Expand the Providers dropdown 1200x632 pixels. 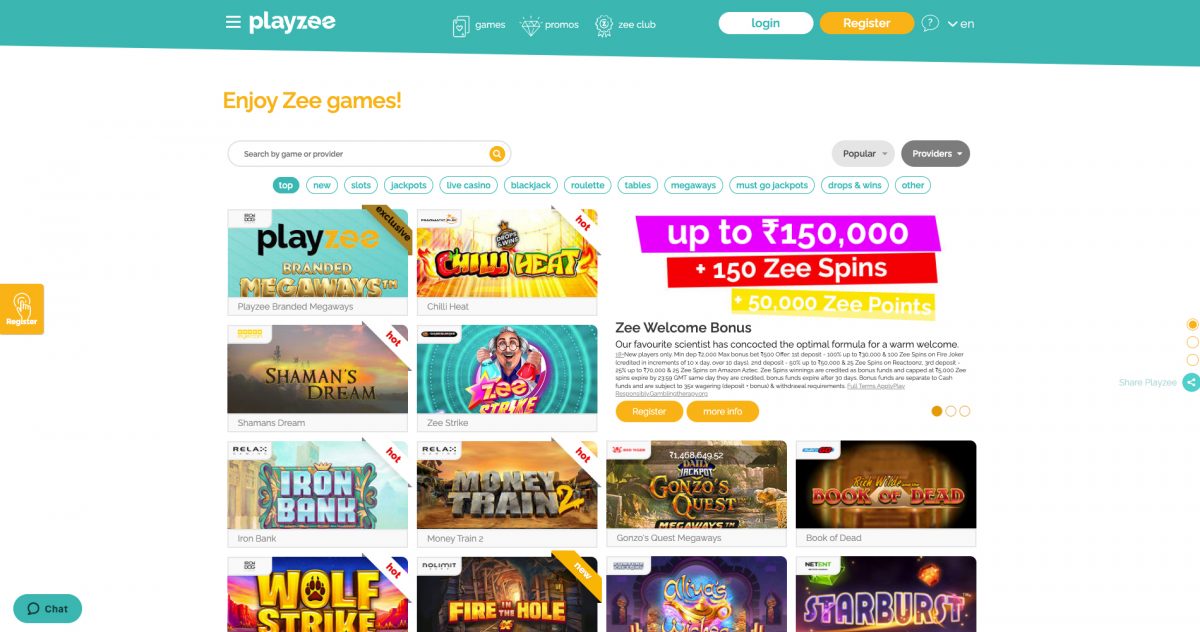pos(936,154)
